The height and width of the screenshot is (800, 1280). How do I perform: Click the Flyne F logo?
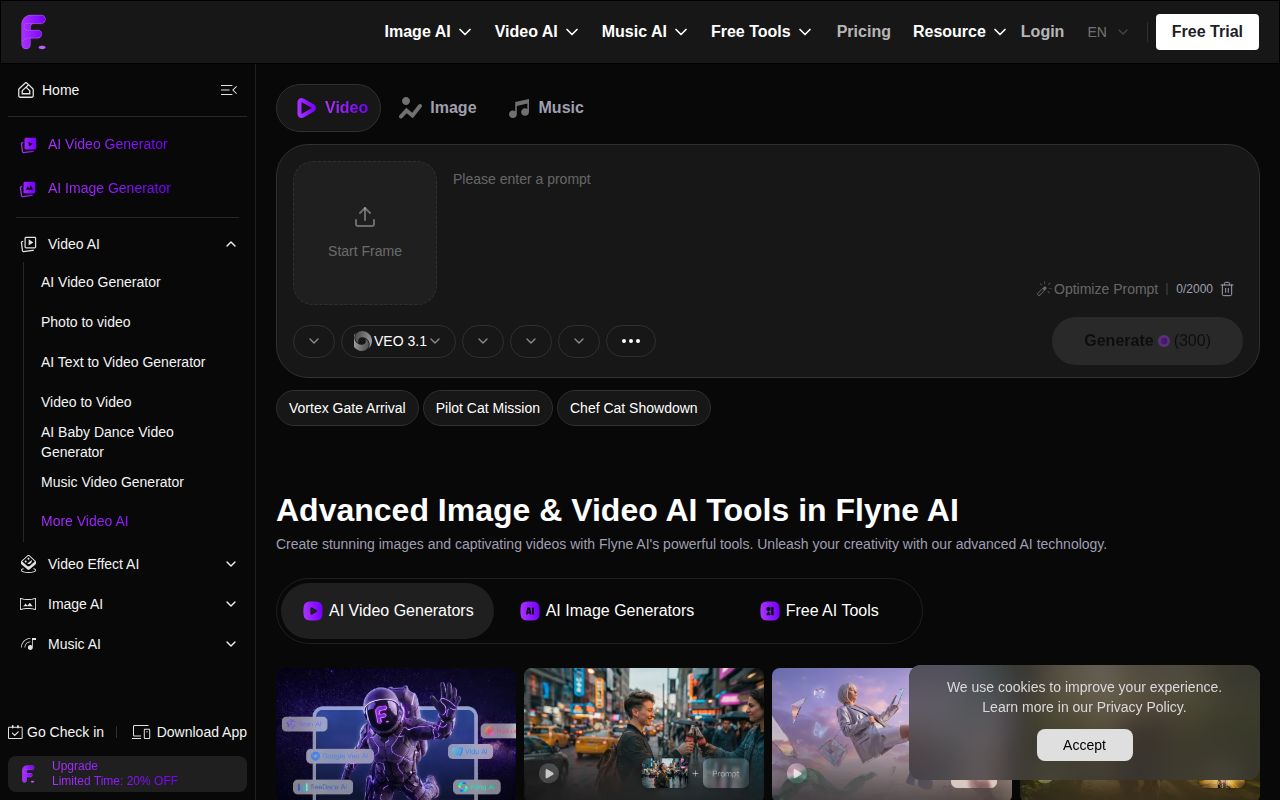(x=33, y=32)
